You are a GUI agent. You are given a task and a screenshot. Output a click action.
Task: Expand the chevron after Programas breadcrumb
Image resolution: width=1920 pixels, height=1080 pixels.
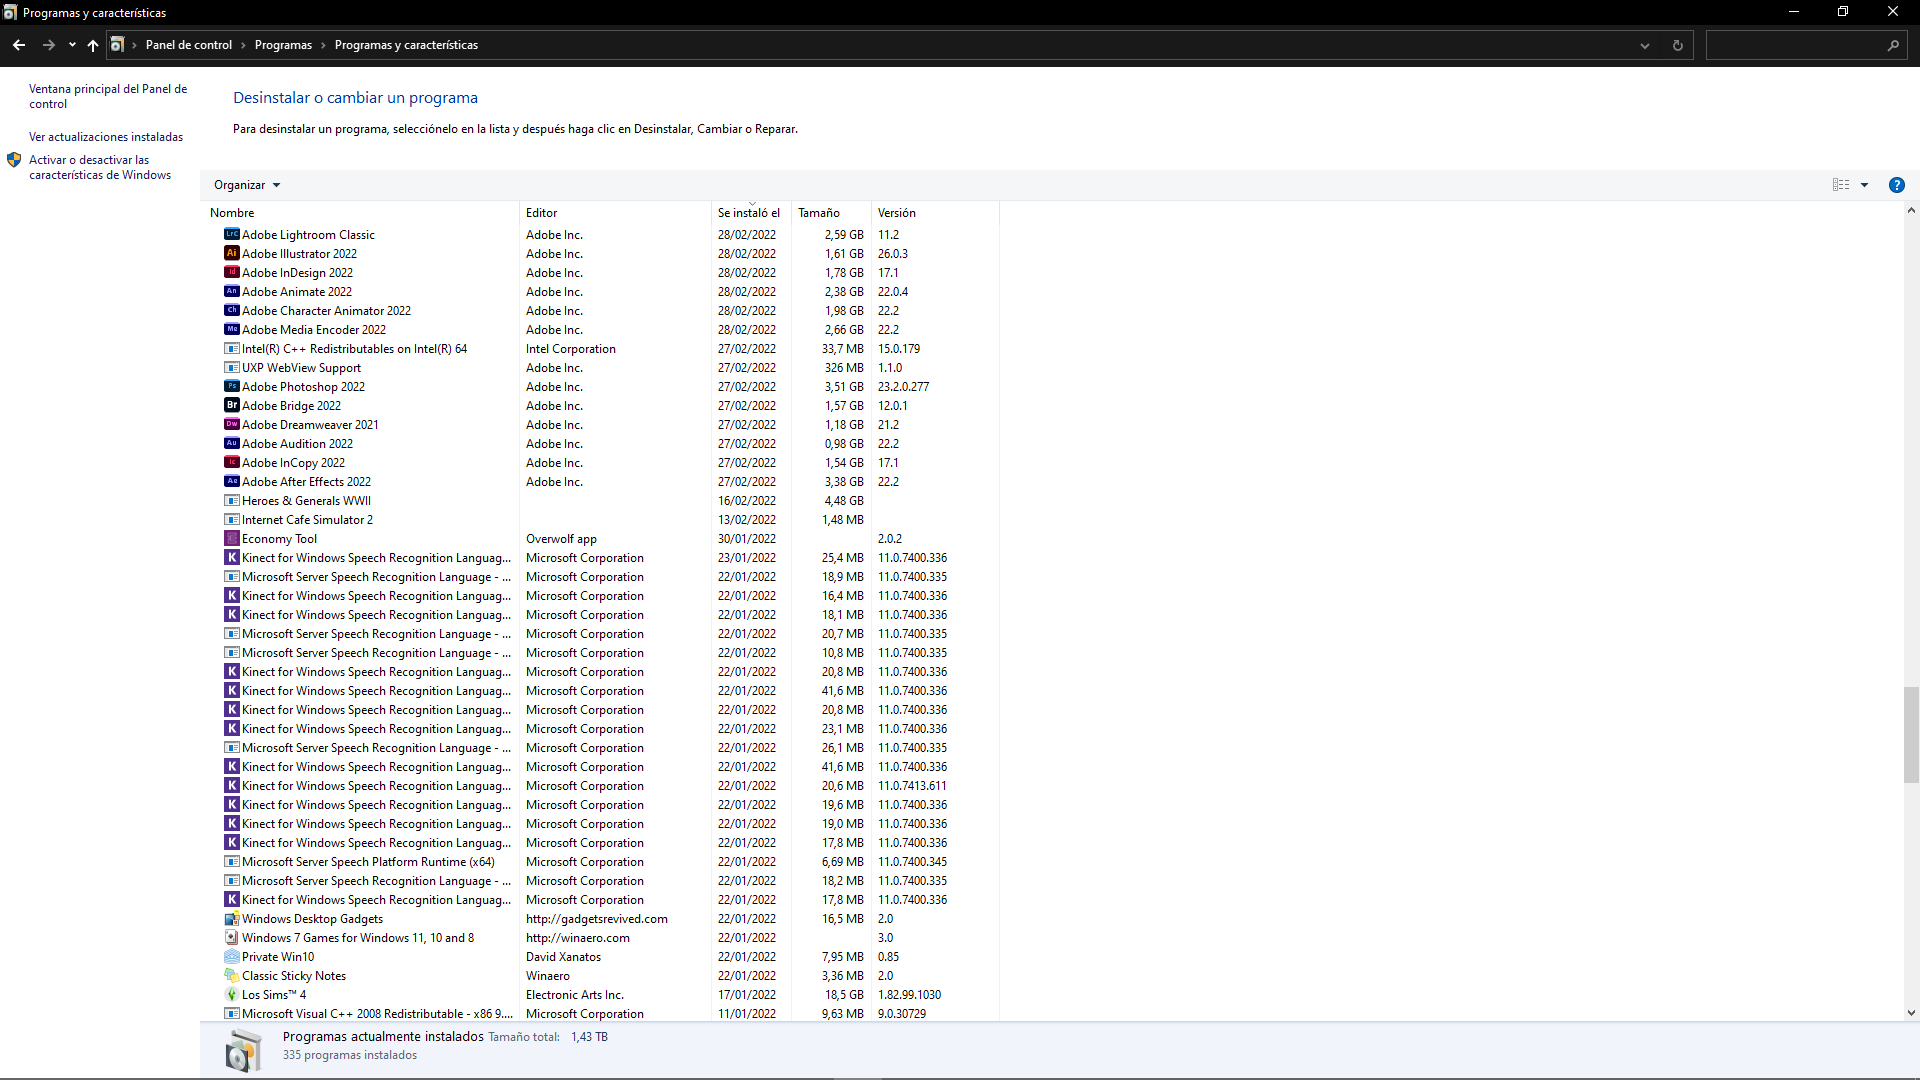point(323,45)
